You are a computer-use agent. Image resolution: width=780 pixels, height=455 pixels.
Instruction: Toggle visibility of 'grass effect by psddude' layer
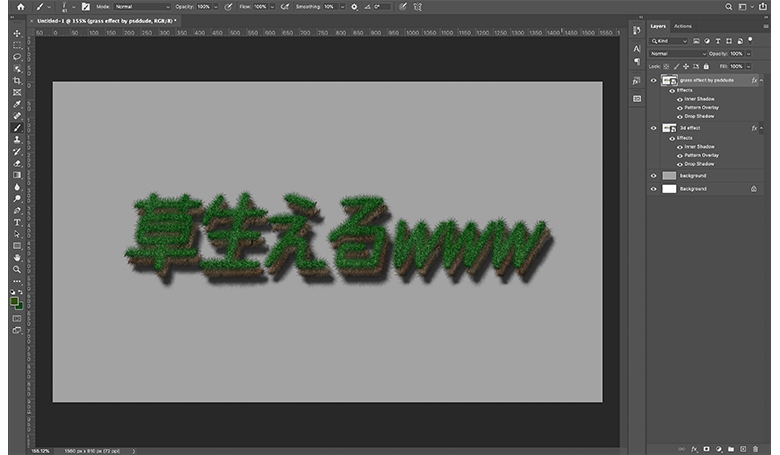coord(654,80)
